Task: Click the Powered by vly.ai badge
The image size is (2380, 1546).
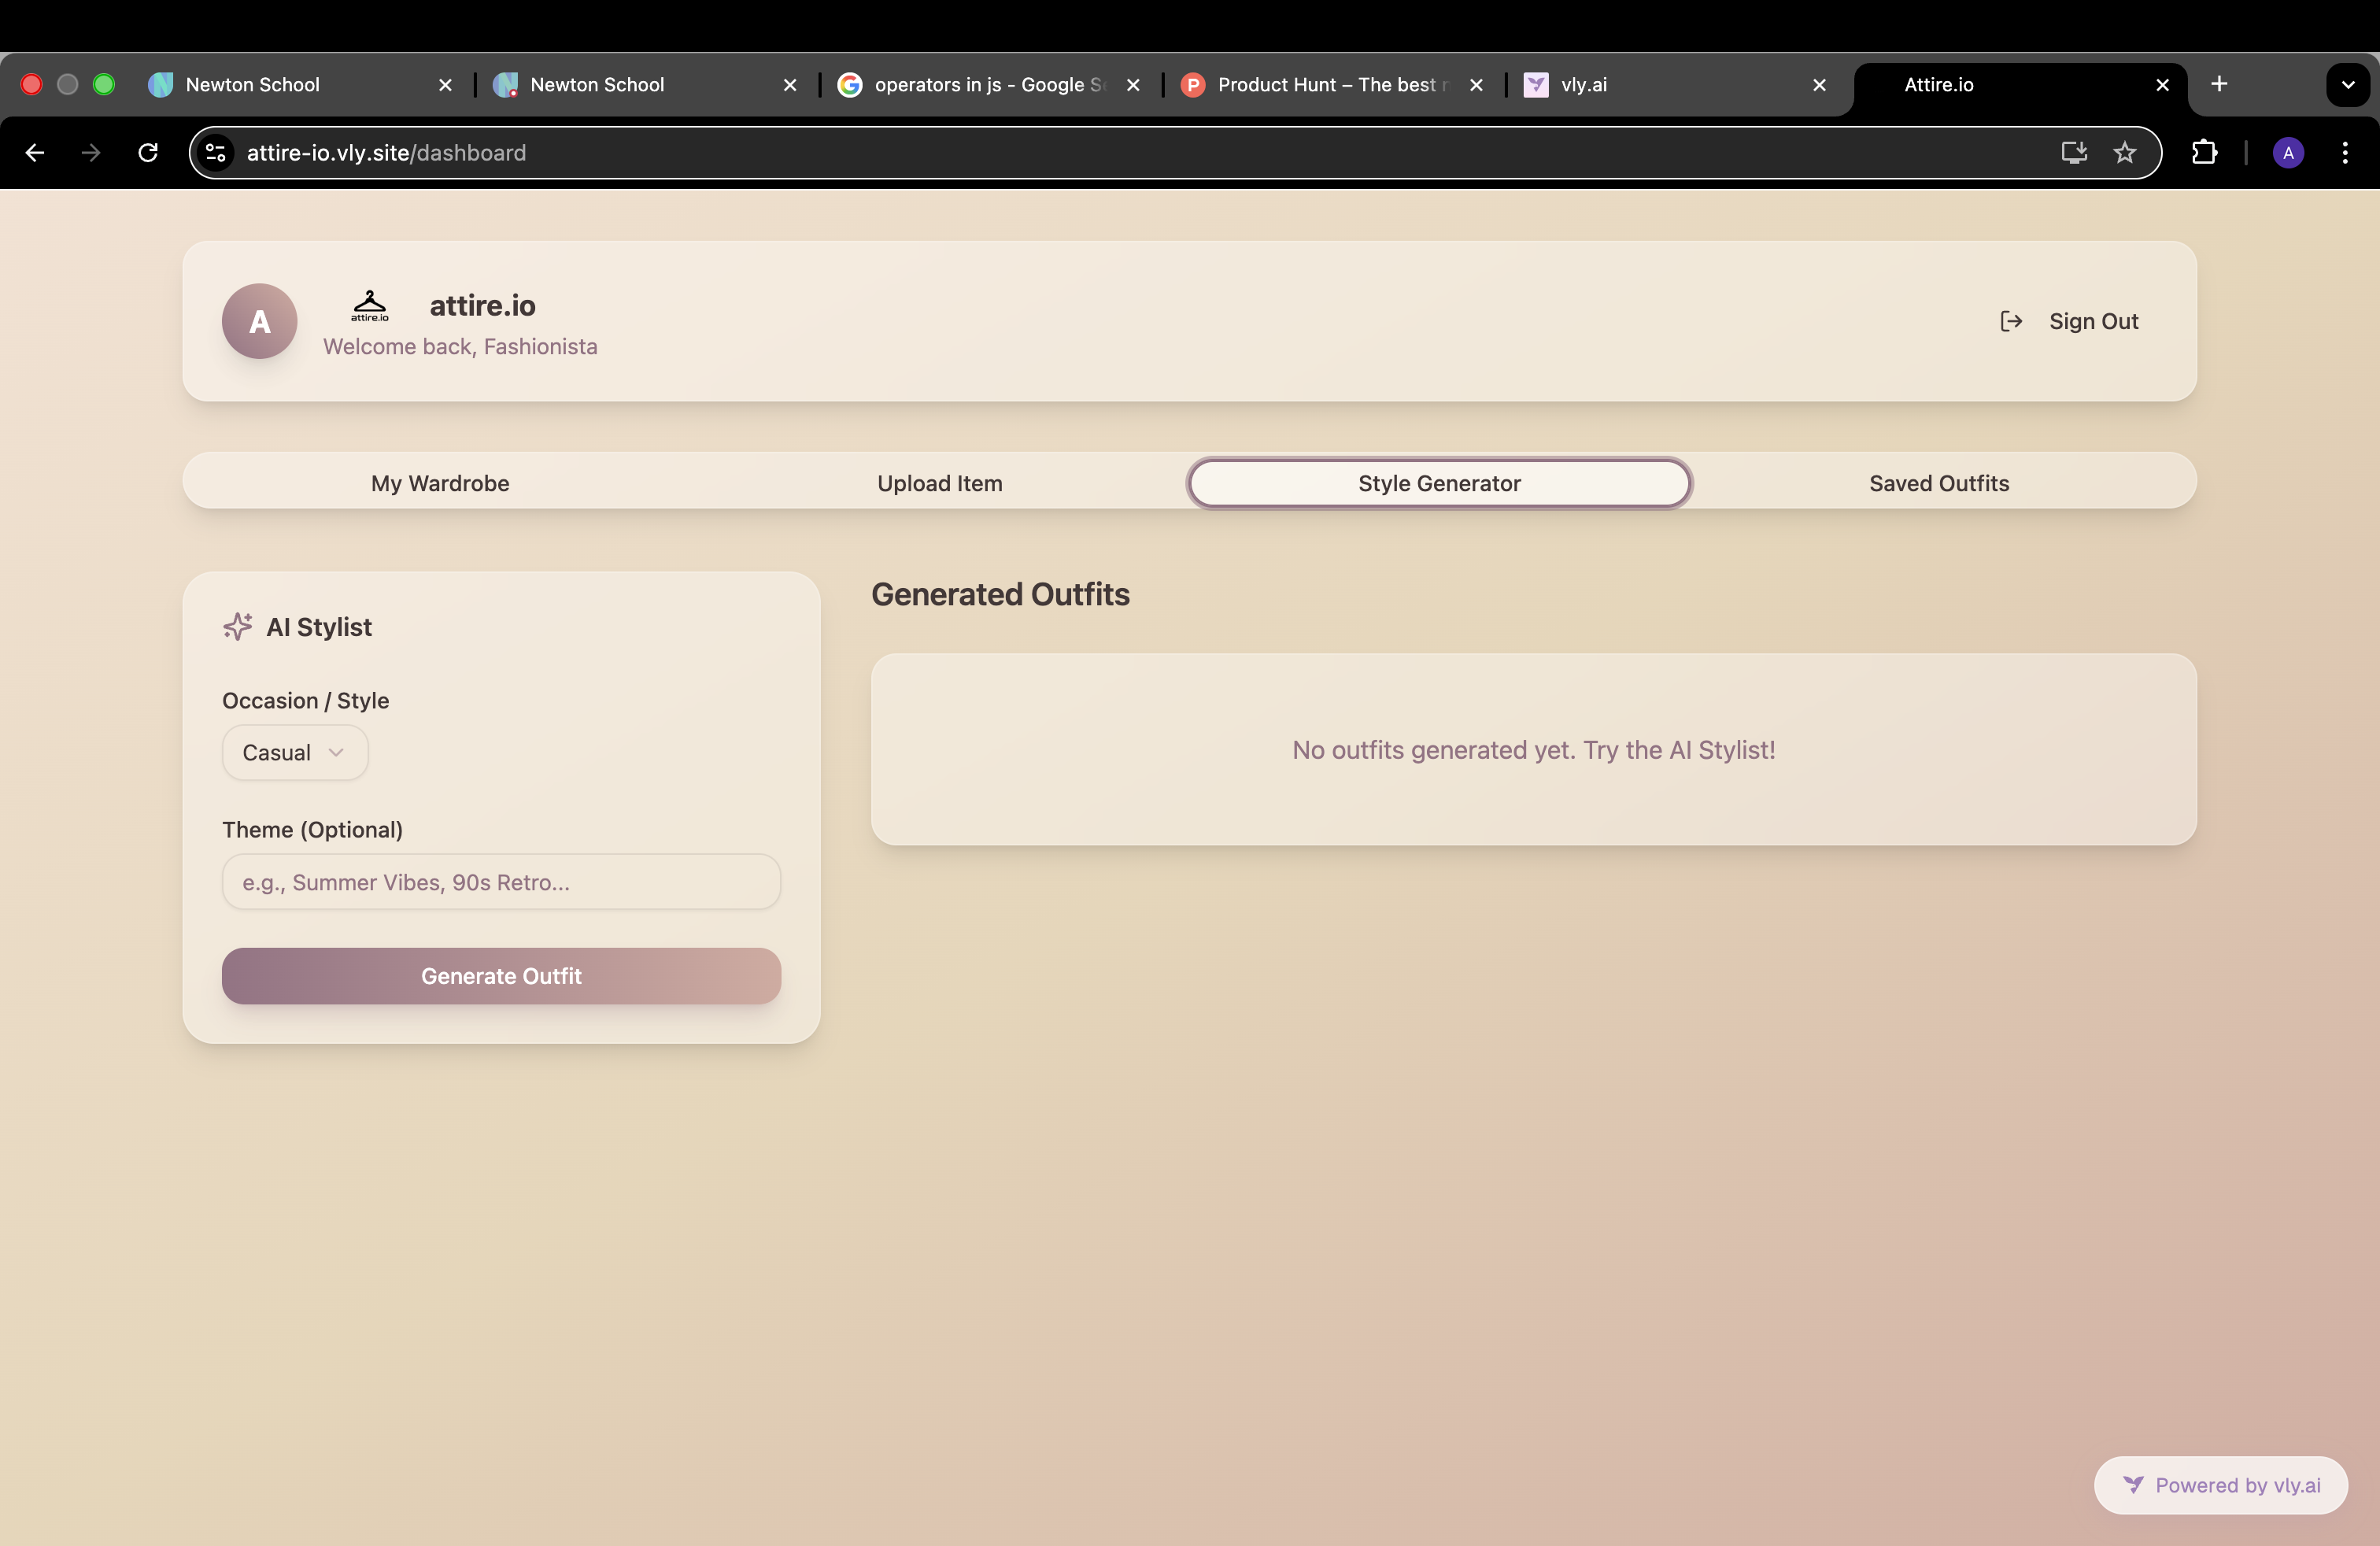Action: click(2220, 1484)
